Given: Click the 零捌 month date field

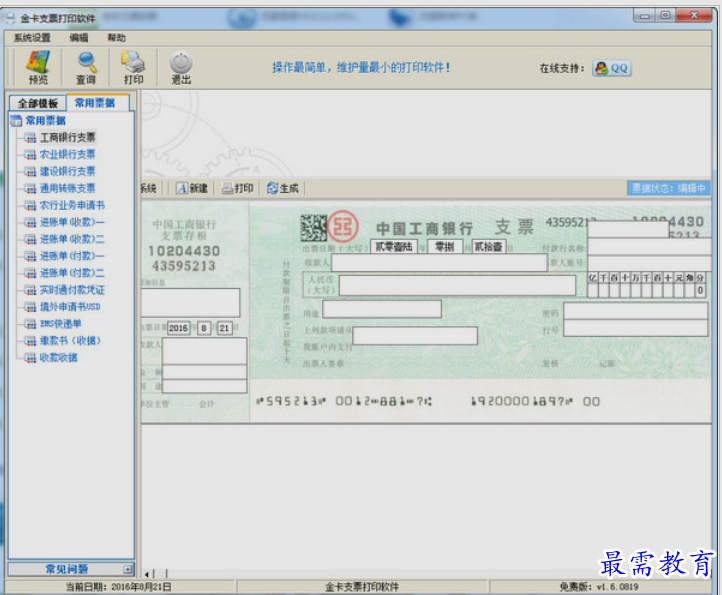Looking at the screenshot, I should 445,247.
